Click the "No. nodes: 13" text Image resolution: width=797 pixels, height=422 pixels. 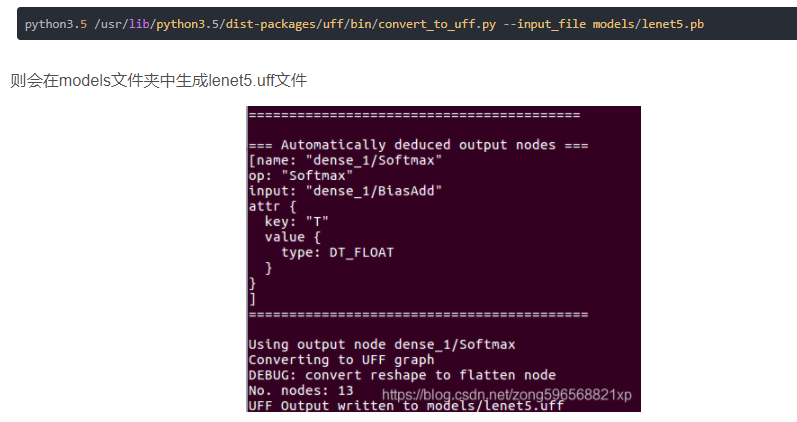click(300, 390)
